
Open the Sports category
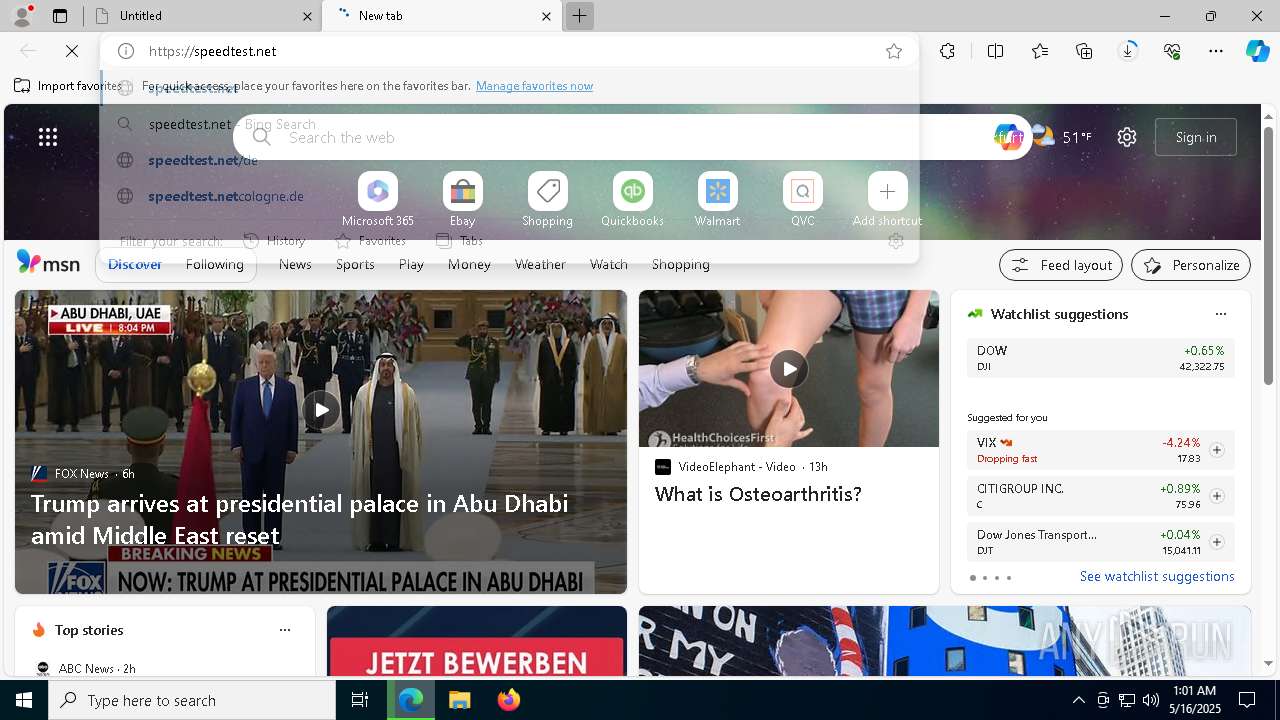[355, 264]
